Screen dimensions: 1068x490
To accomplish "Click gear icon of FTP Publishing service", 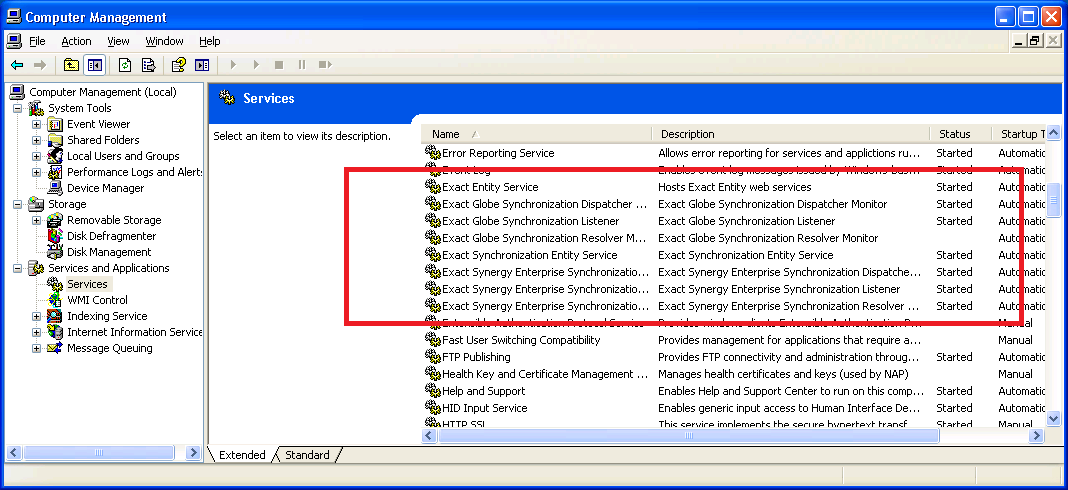I will [433, 356].
